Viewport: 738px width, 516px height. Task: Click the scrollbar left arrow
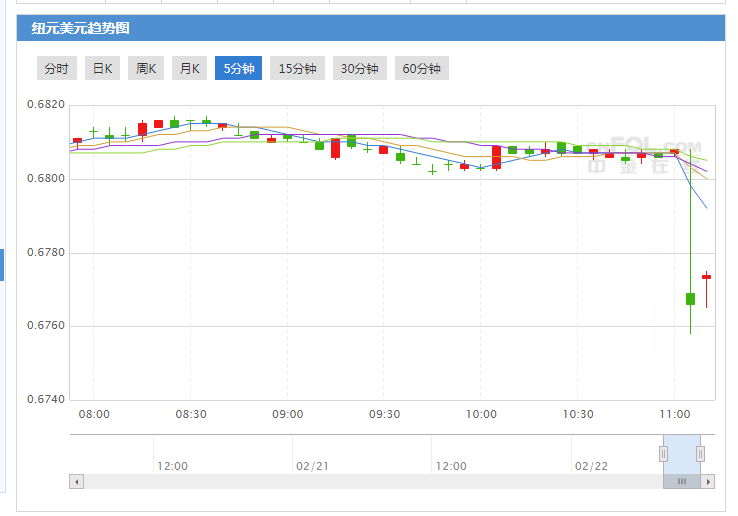click(76, 482)
